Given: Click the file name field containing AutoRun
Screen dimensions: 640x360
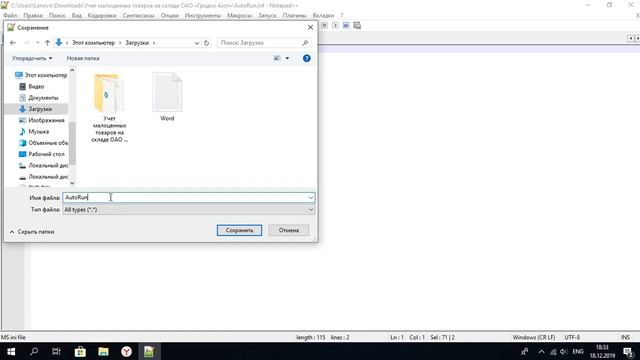Looking at the screenshot, I should coord(189,198).
